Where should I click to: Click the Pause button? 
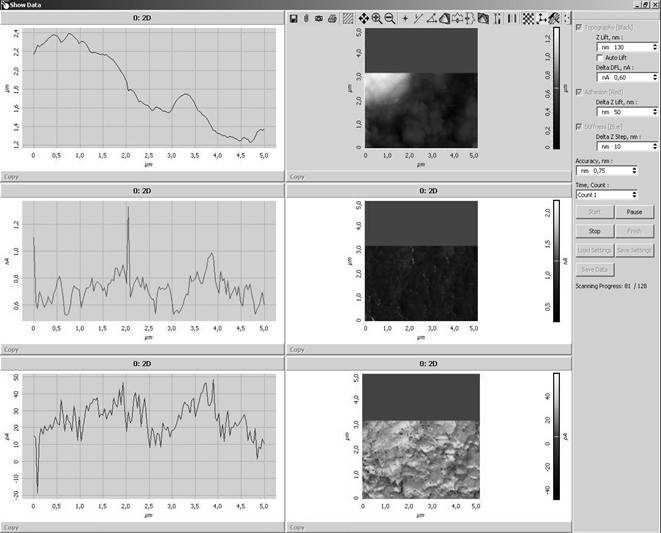coord(634,211)
